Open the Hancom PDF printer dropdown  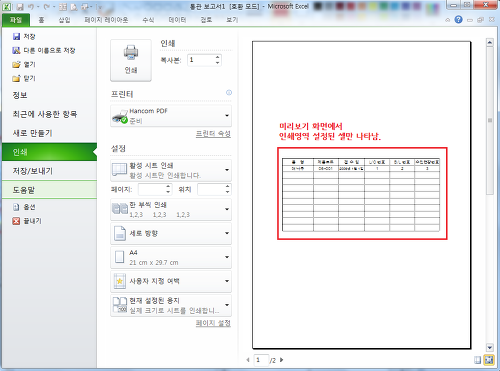(171, 116)
